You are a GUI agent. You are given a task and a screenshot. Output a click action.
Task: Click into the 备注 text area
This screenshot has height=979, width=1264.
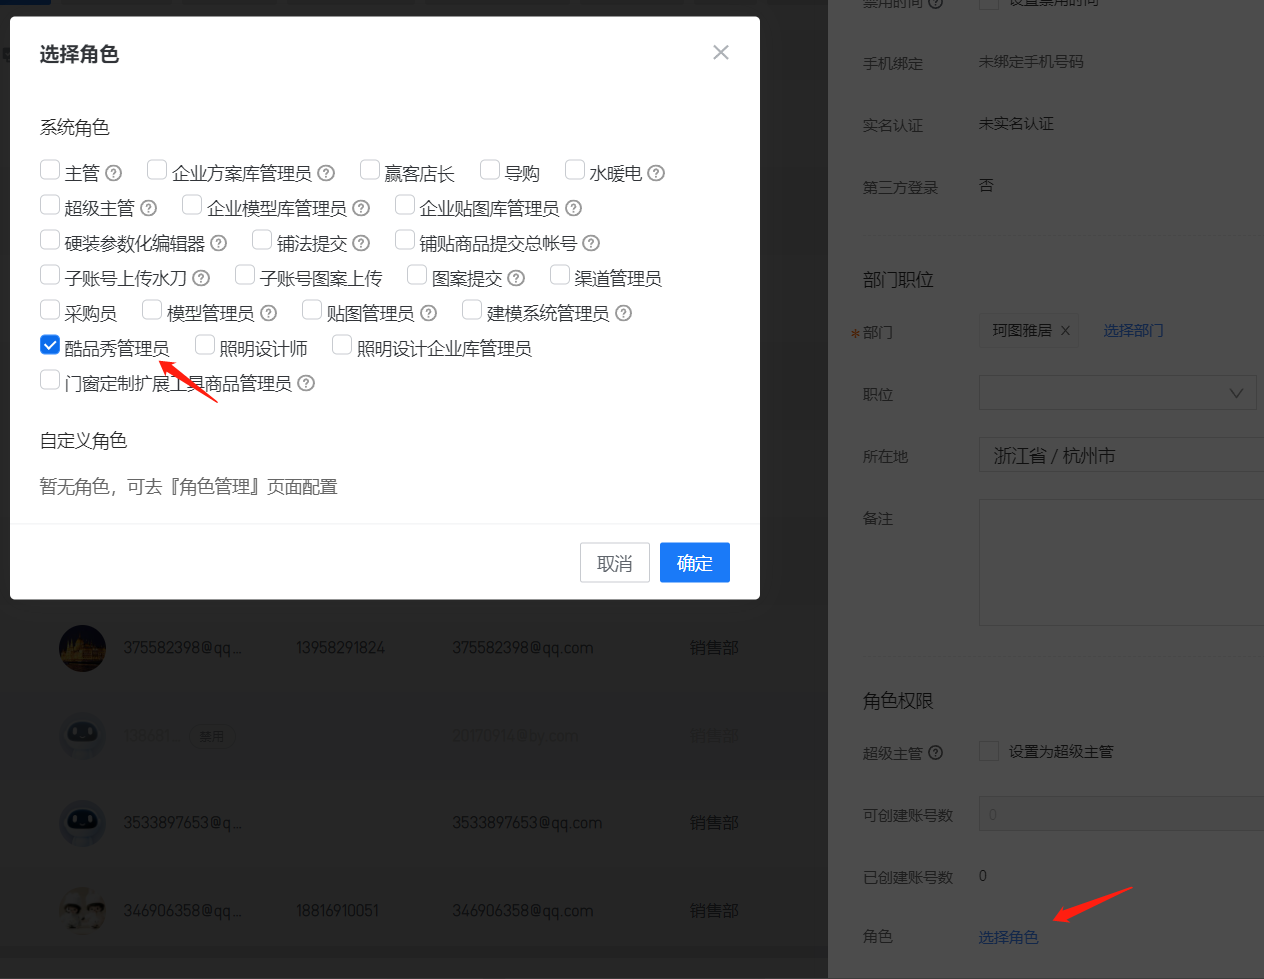point(1120,562)
